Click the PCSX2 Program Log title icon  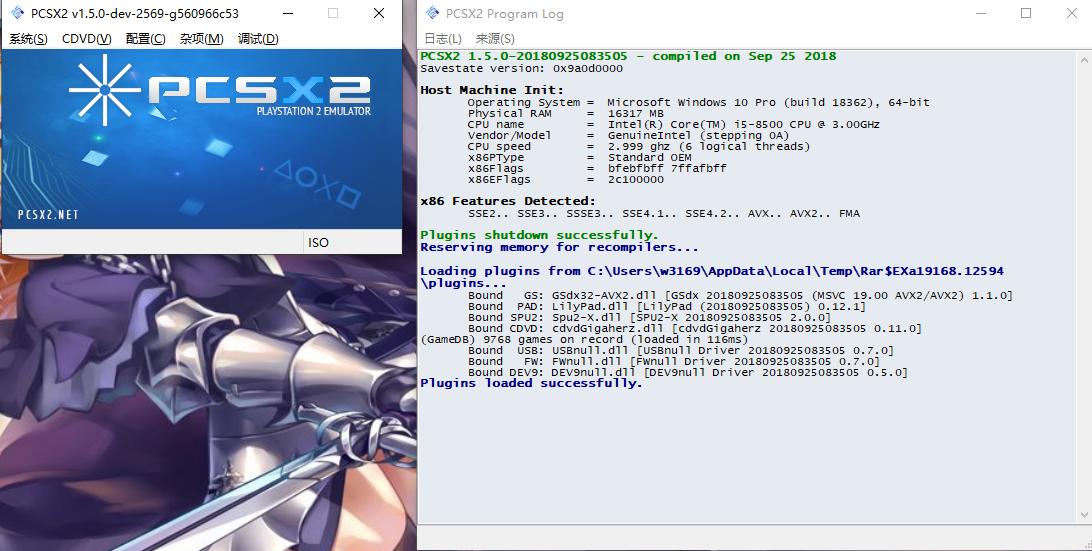point(432,13)
